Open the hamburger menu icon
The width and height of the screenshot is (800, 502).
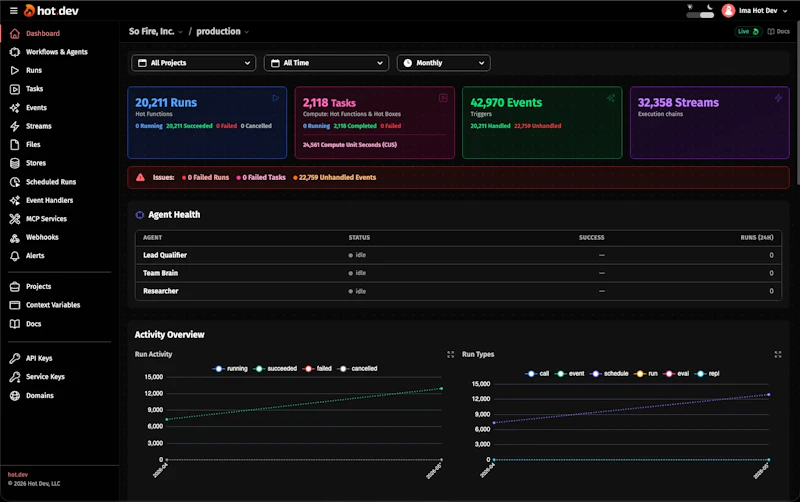[14, 11]
